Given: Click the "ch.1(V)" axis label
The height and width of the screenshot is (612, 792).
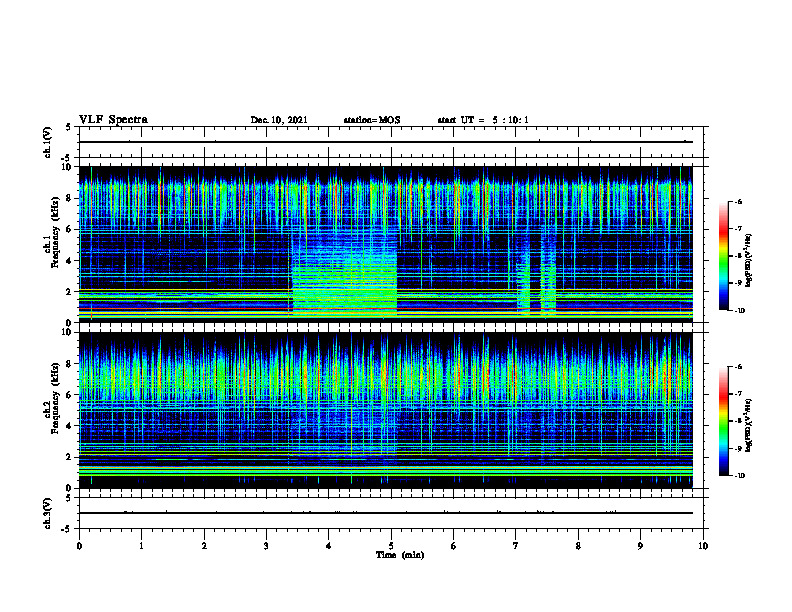Looking at the screenshot, I should coord(48,142).
